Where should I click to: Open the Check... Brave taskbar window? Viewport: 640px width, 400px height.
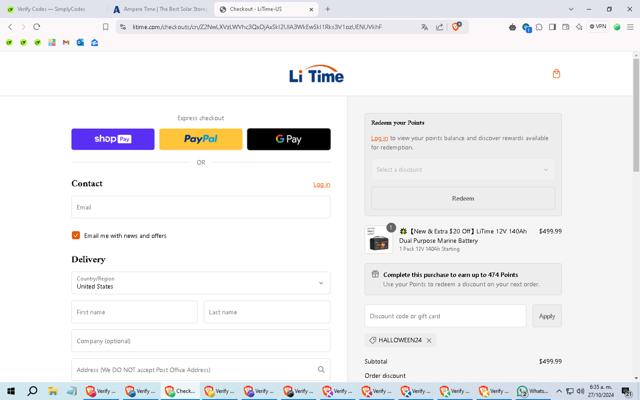(180, 391)
